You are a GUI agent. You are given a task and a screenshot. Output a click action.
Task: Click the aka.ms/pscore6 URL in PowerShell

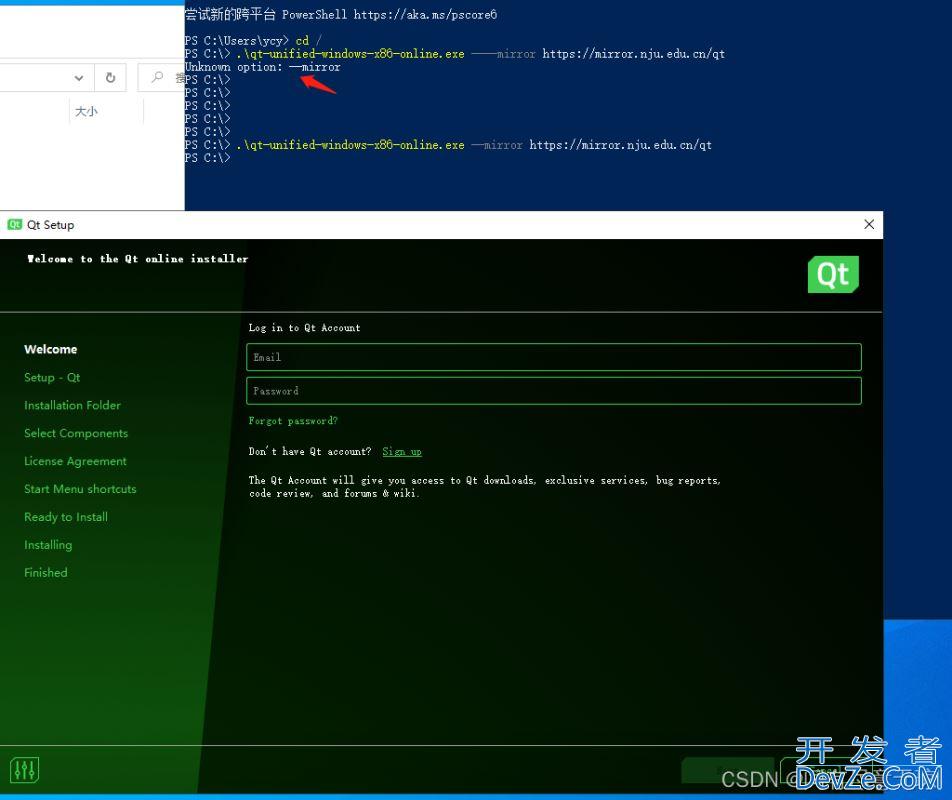pyautogui.click(x=425, y=15)
